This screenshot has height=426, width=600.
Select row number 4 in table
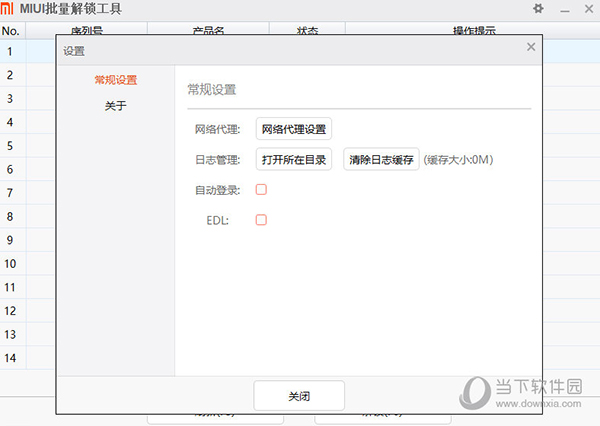10,122
